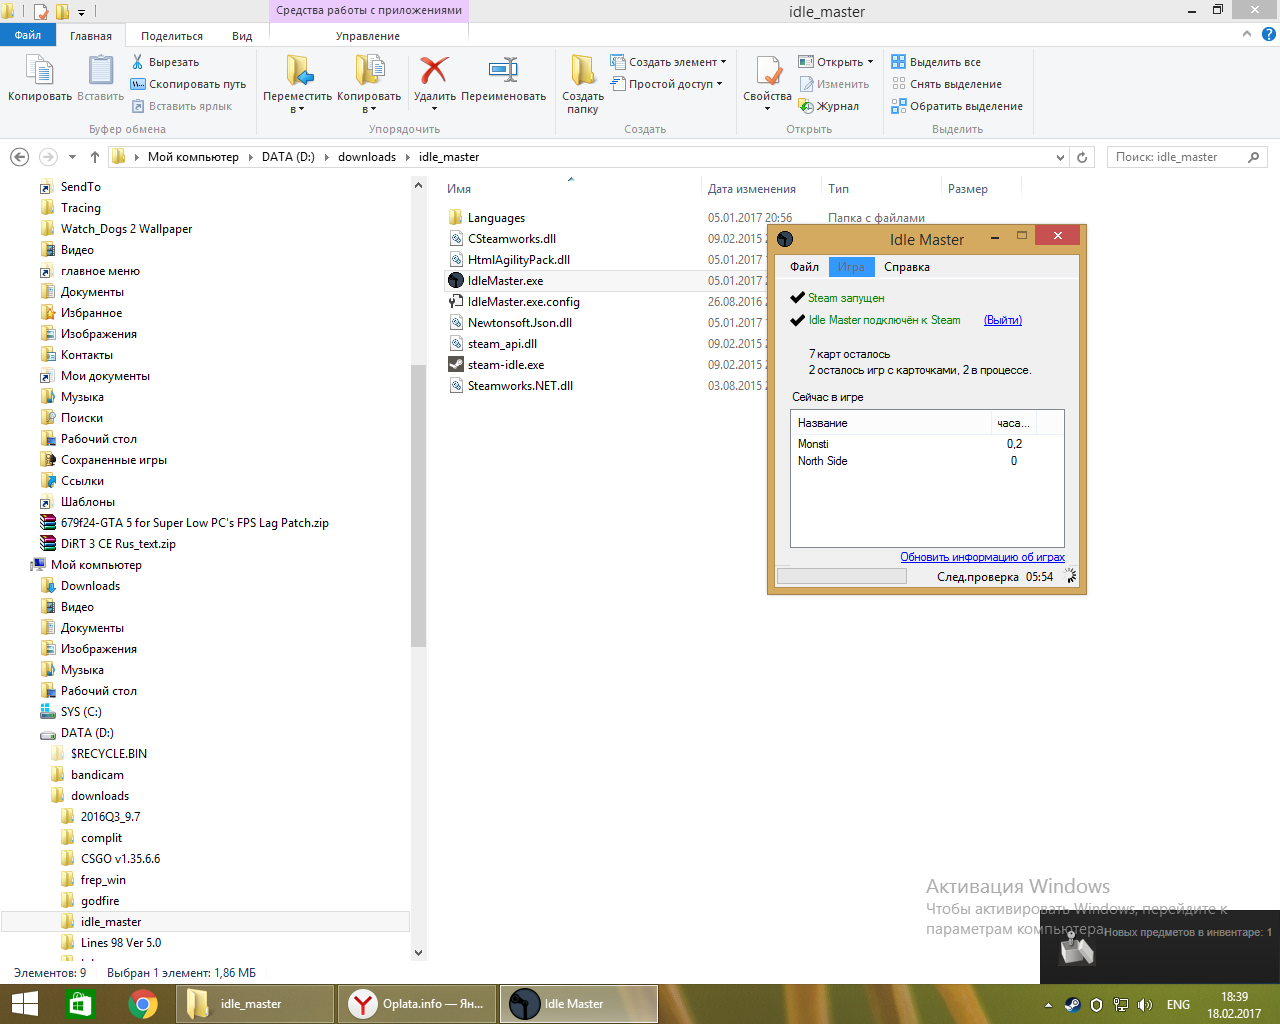Viewport: 1280px width, 1024px height.
Task: Open the address bar history dropdown
Action: coord(1060,157)
